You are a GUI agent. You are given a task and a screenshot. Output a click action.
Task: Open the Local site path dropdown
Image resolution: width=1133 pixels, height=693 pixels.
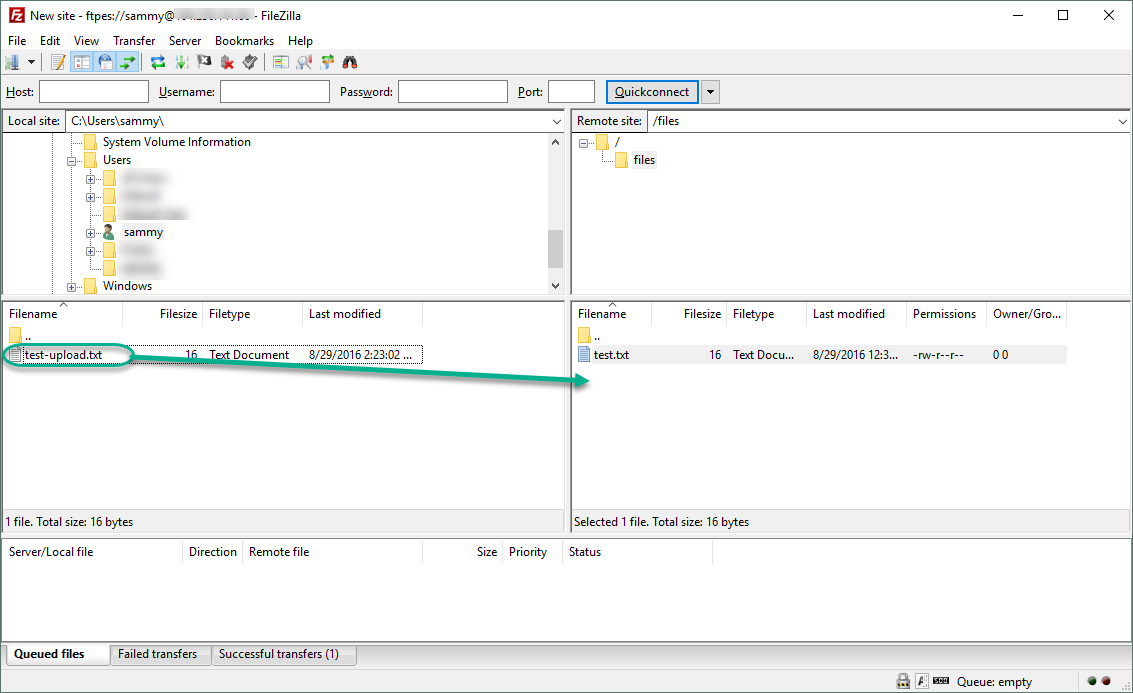pyautogui.click(x=556, y=121)
